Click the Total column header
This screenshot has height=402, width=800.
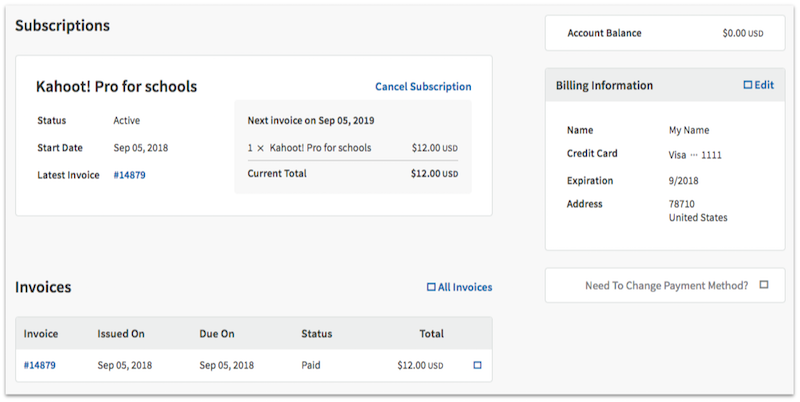coord(431,334)
